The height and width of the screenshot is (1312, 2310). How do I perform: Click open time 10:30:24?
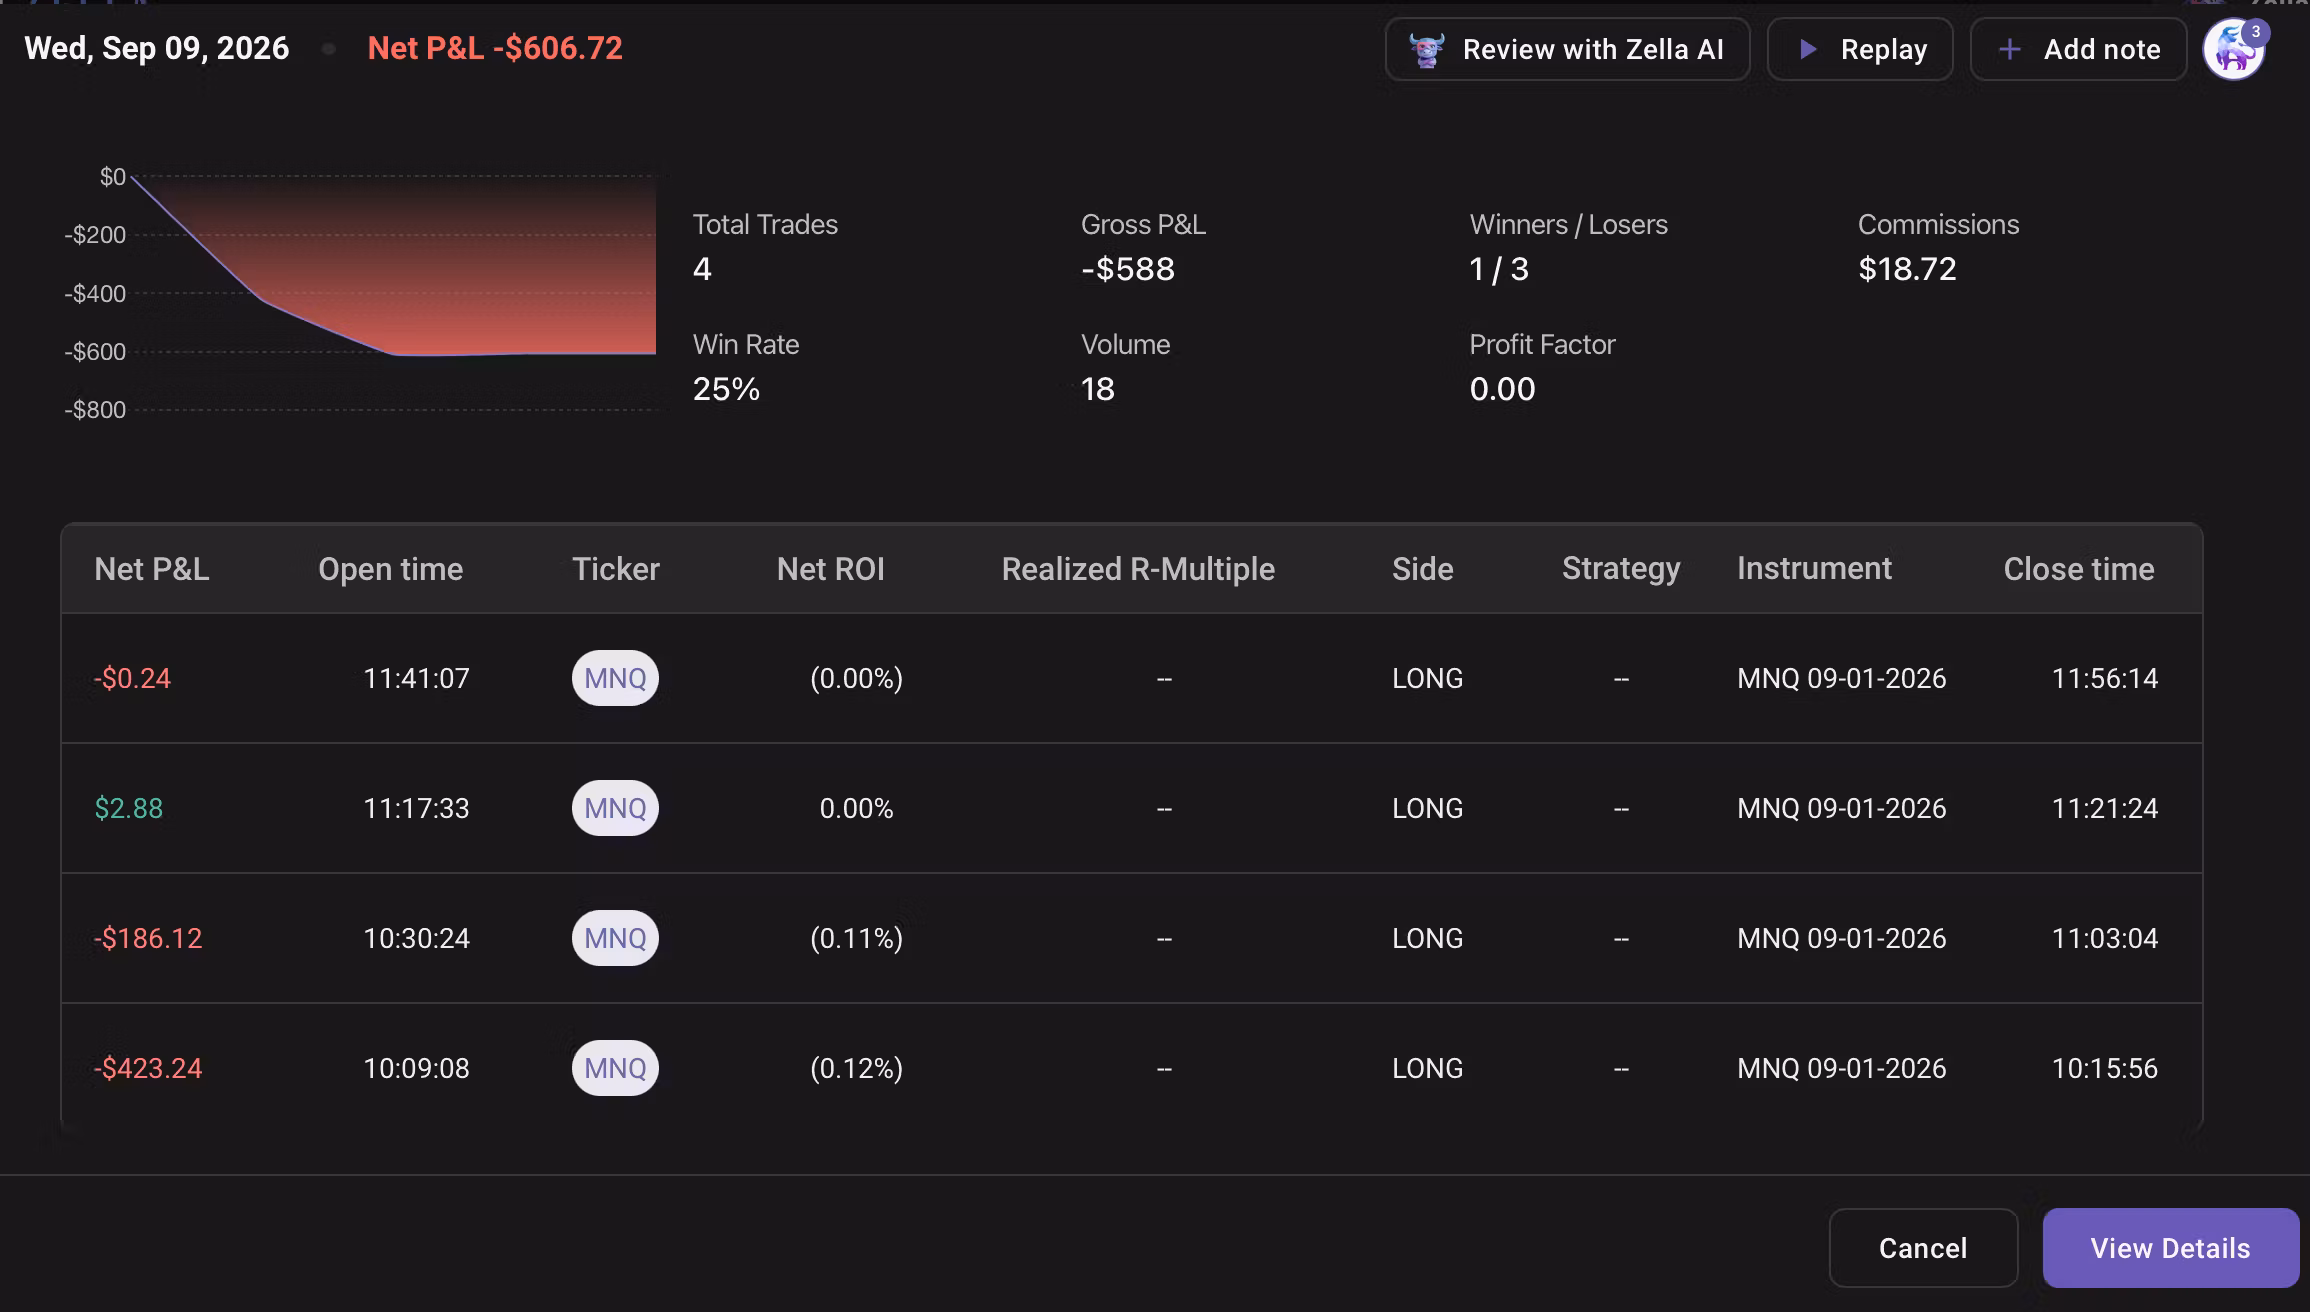click(x=416, y=938)
